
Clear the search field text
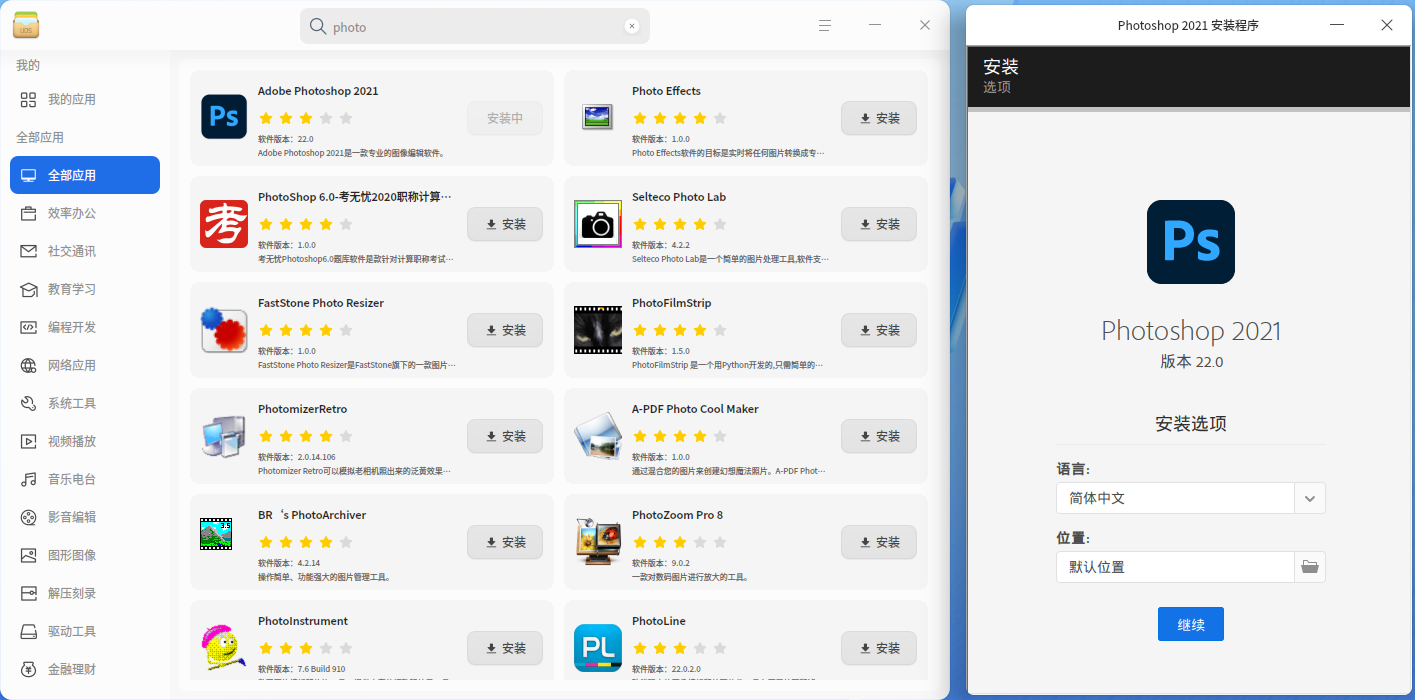[x=632, y=27]
